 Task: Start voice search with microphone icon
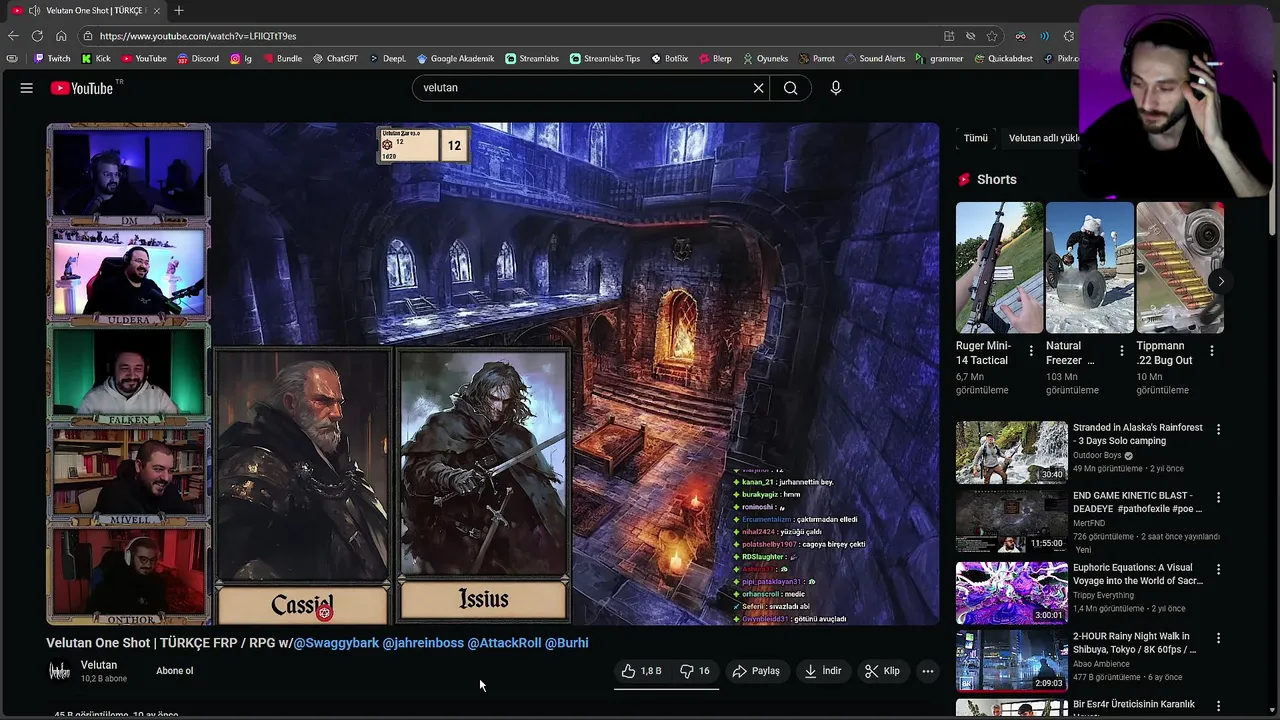point(836,88)
